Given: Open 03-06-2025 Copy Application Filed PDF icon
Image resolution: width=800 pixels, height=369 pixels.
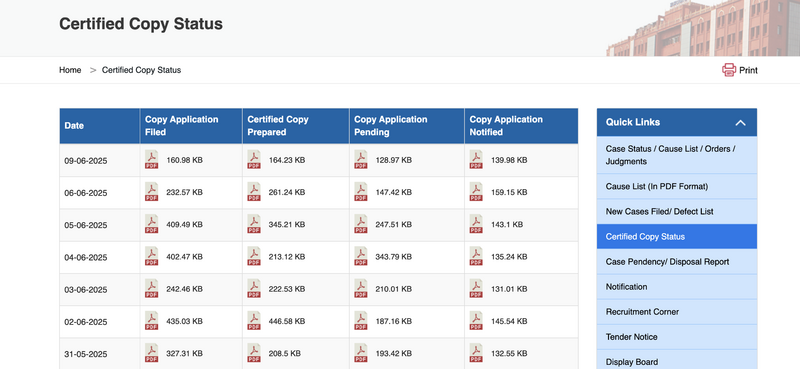Looking at the screenshot, I should coord(152,288).
